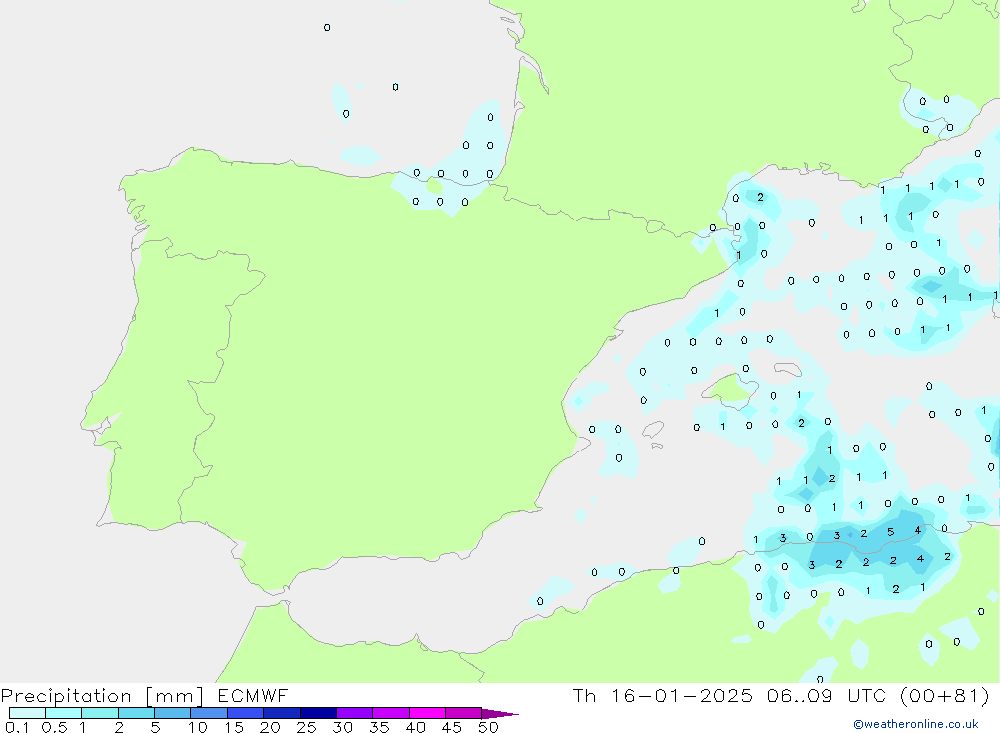1000x733 pixels.
Task: Choose the dark navy 25–30 mm swatch
Action: [317, 713]
